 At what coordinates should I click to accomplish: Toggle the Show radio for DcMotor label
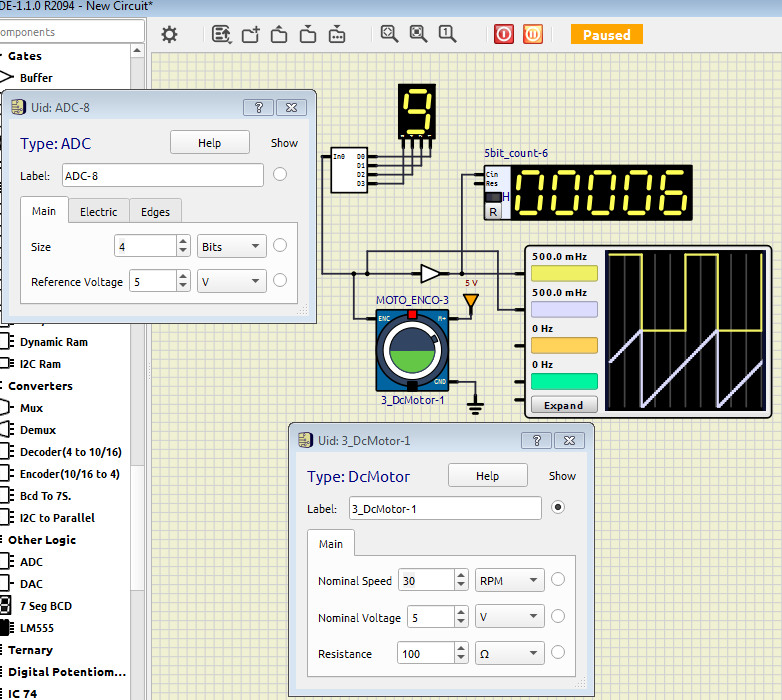pyautogui.click(x=558, y=508)
